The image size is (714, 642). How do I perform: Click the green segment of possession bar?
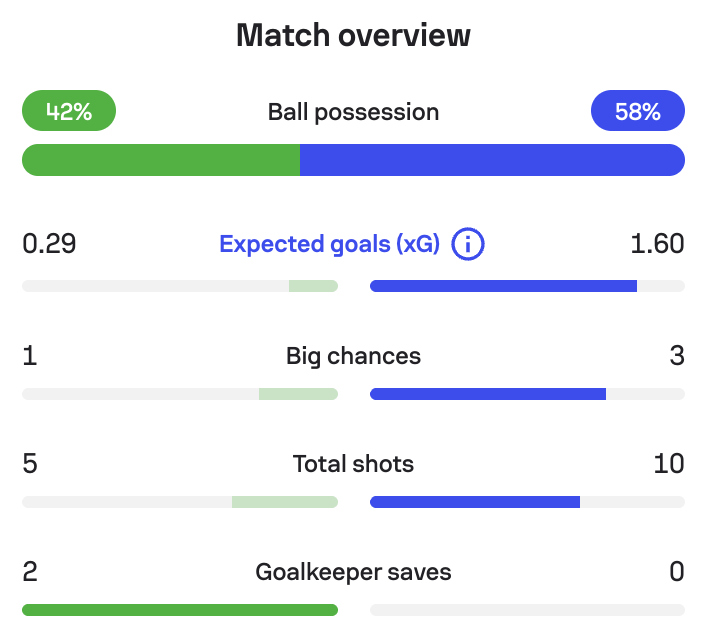point(161,160)
